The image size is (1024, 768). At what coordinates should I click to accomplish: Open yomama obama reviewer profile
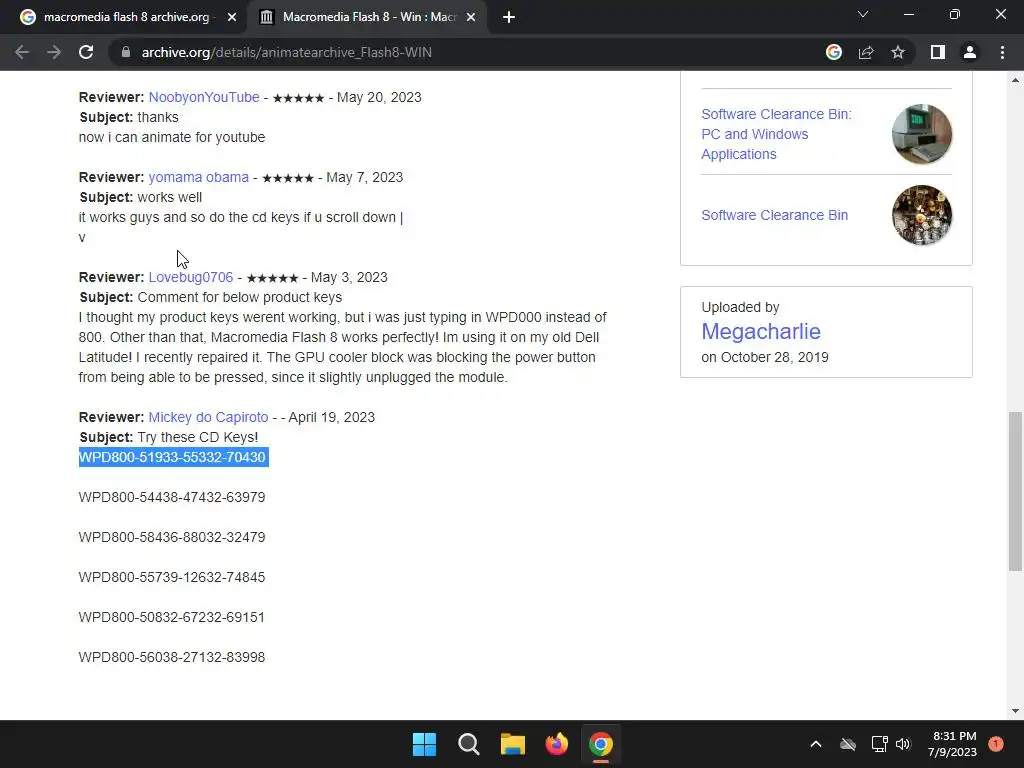(x=199, y=178)
